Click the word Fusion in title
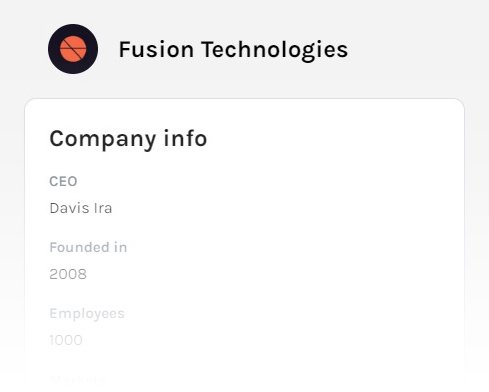489x392 pixels. pyautogui.click(x=156, y=50)
